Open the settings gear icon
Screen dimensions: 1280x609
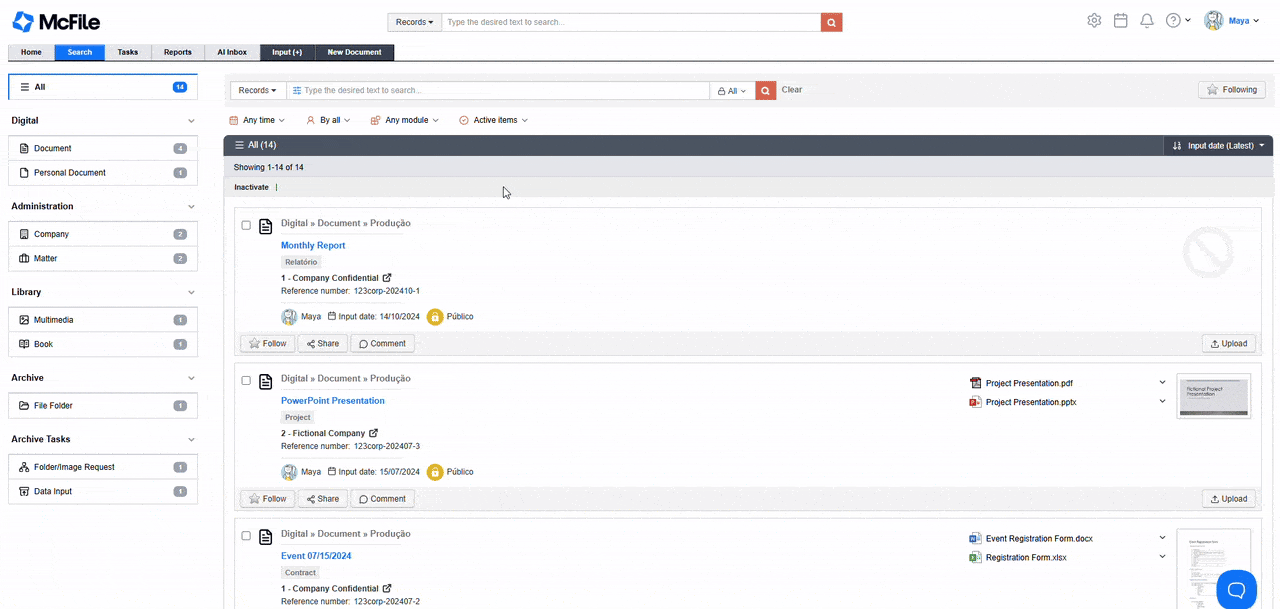(x=1094, y=20)
